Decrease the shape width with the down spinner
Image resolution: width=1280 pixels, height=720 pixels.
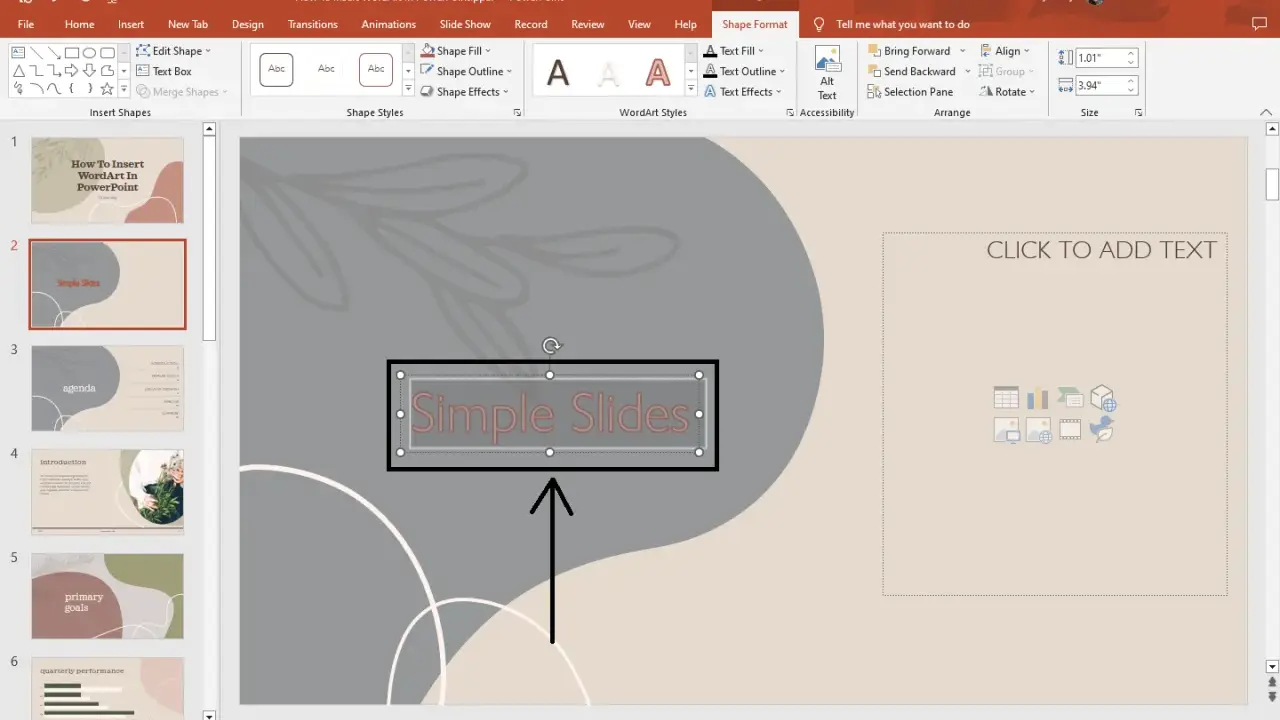point(1131,90)
